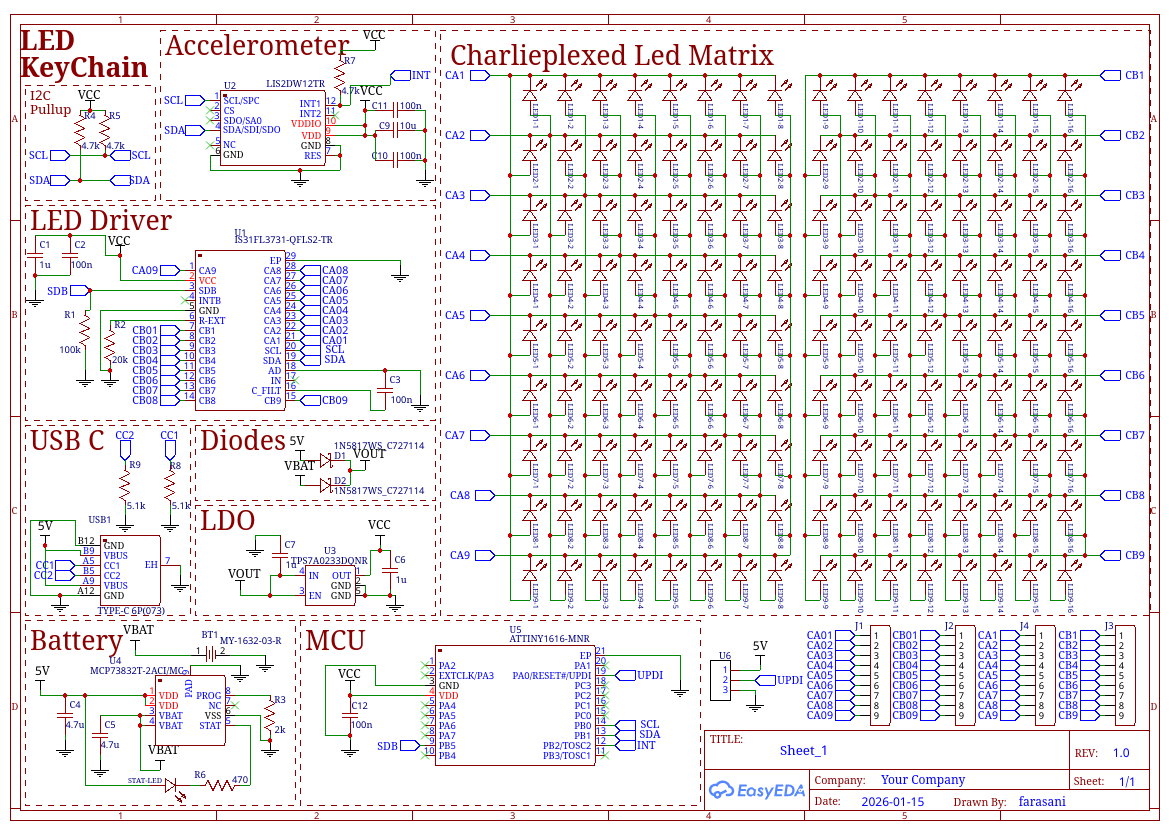Select the INT2 no-connect flag on U2
Image resolution: width=1169 pixels, height=836 pixels.
coord(335,115)
